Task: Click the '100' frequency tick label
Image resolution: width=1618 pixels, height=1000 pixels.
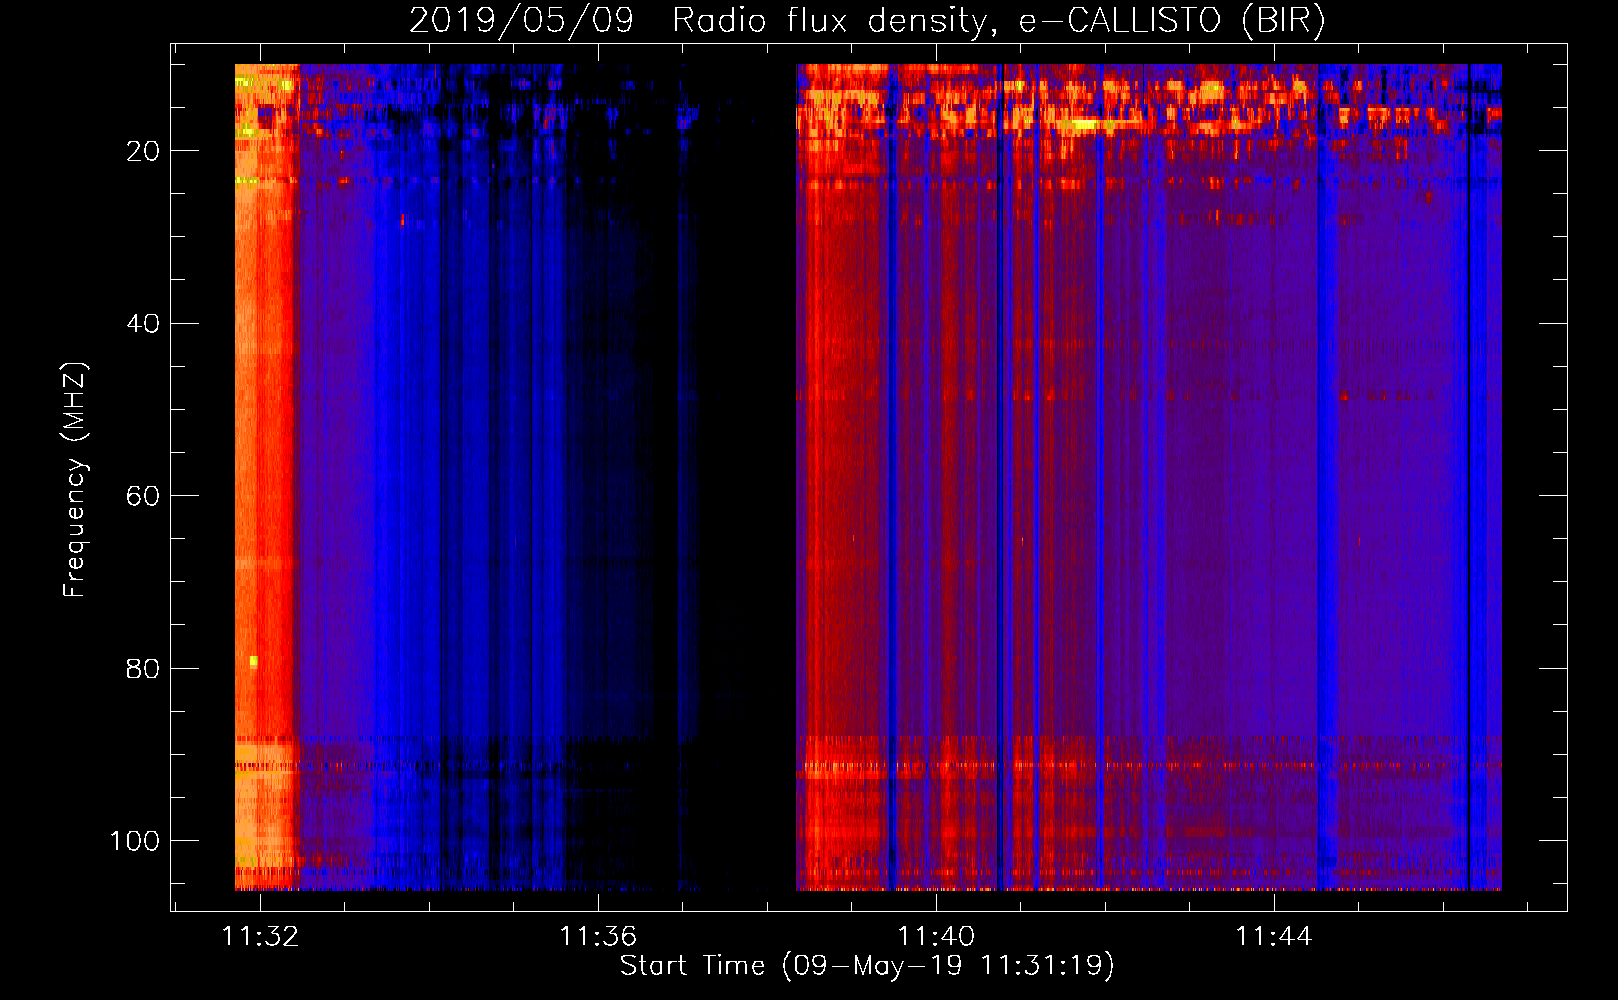Action: [135, 841]
